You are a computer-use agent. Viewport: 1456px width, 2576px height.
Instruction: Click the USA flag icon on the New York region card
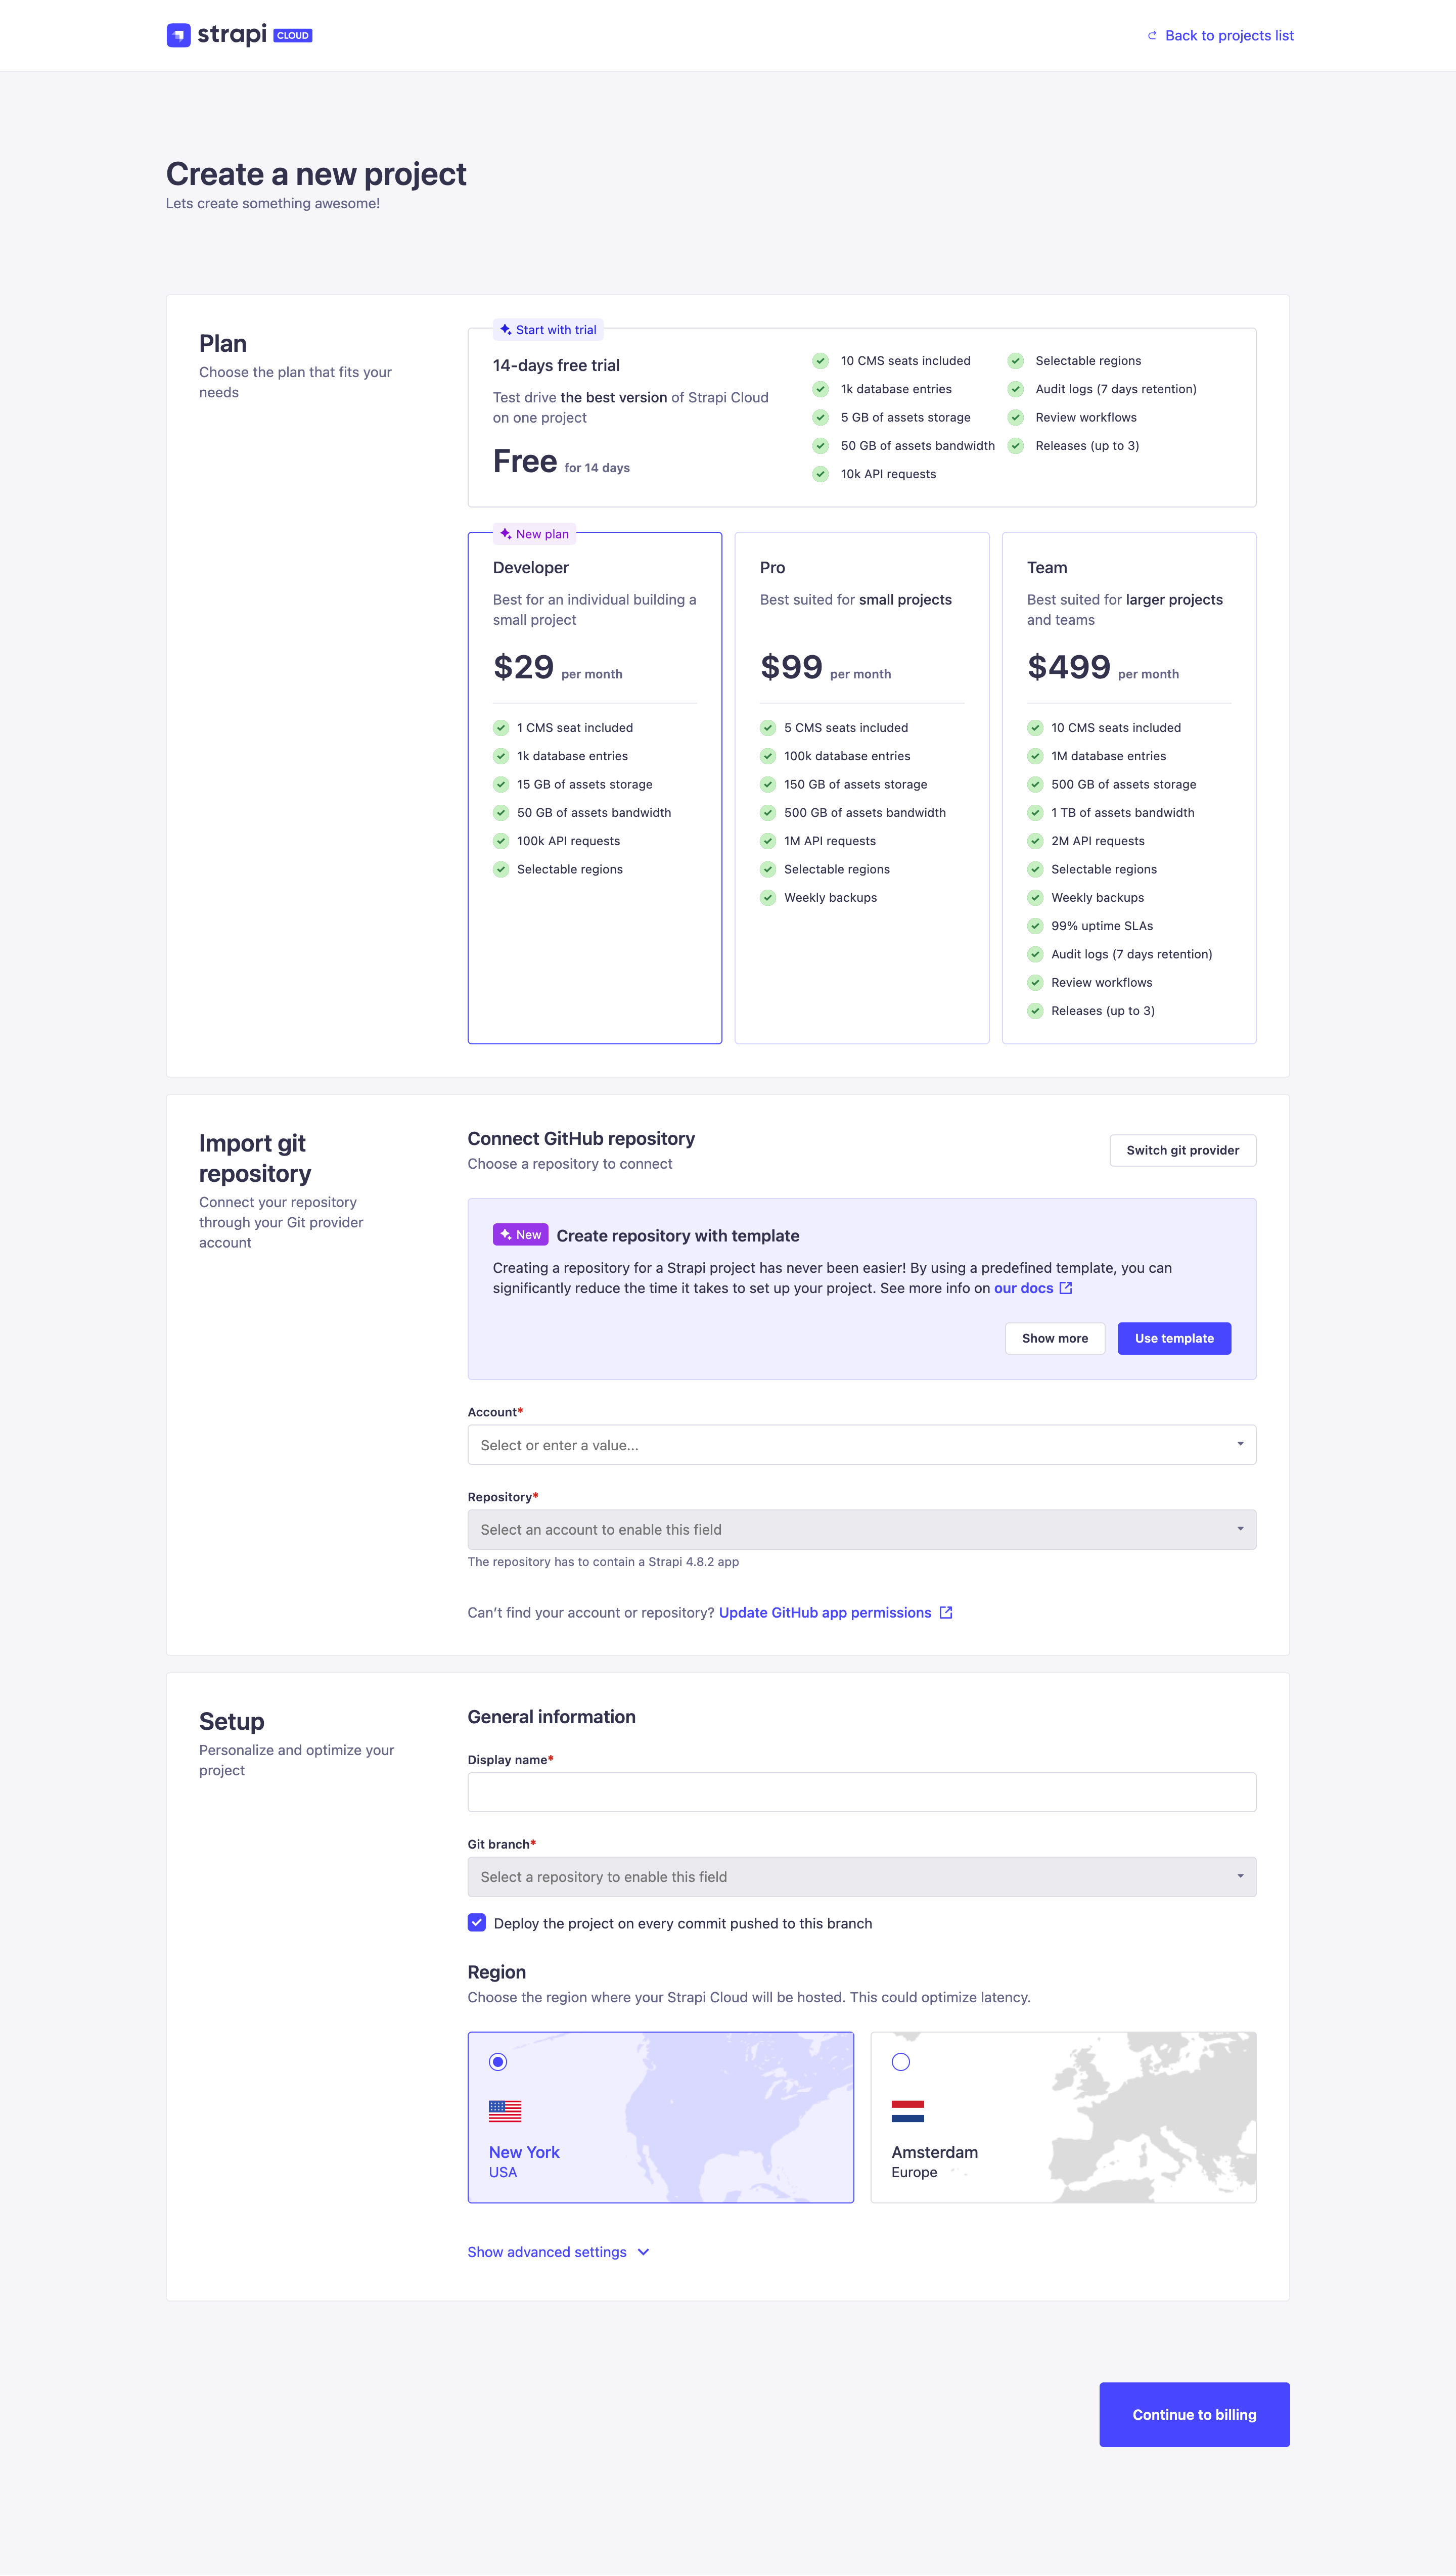(x=505, y=2111)
